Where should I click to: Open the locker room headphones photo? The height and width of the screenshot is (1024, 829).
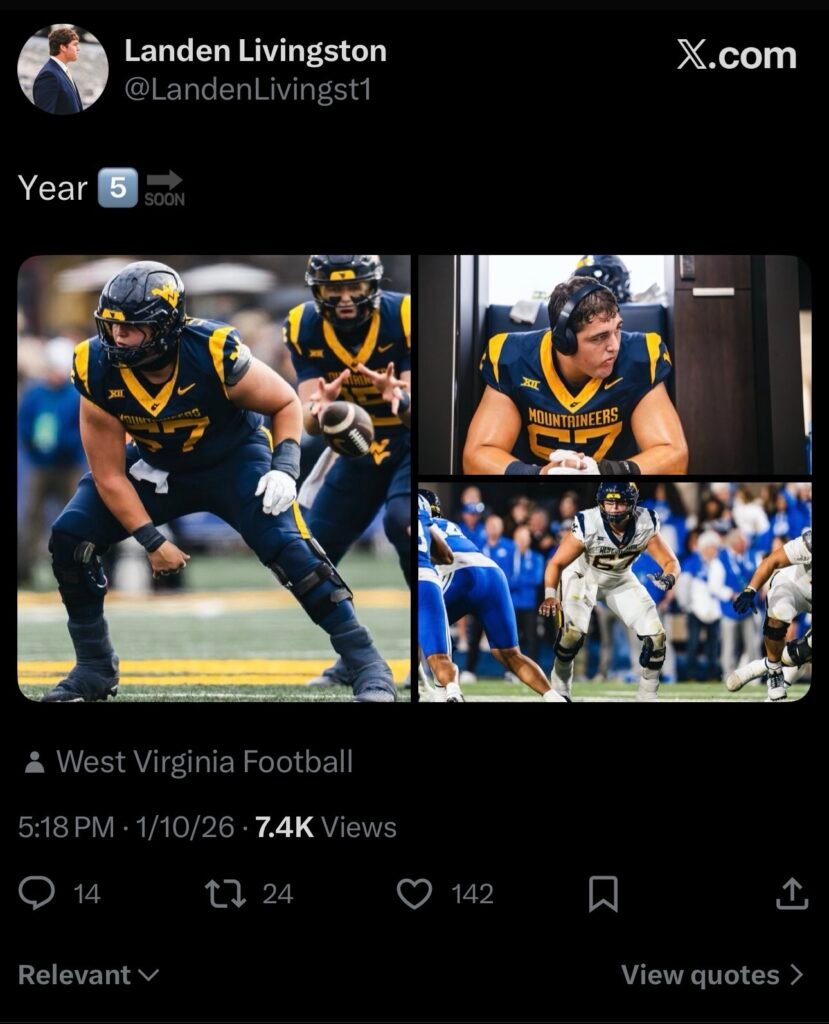614,364
